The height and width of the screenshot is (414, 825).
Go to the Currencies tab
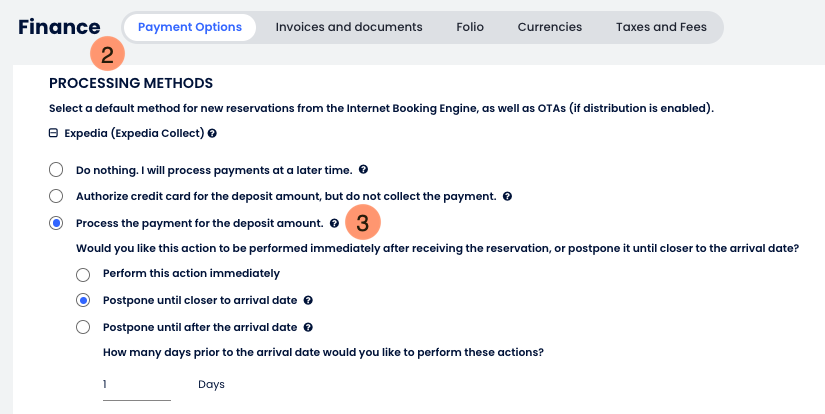point(549,27)
